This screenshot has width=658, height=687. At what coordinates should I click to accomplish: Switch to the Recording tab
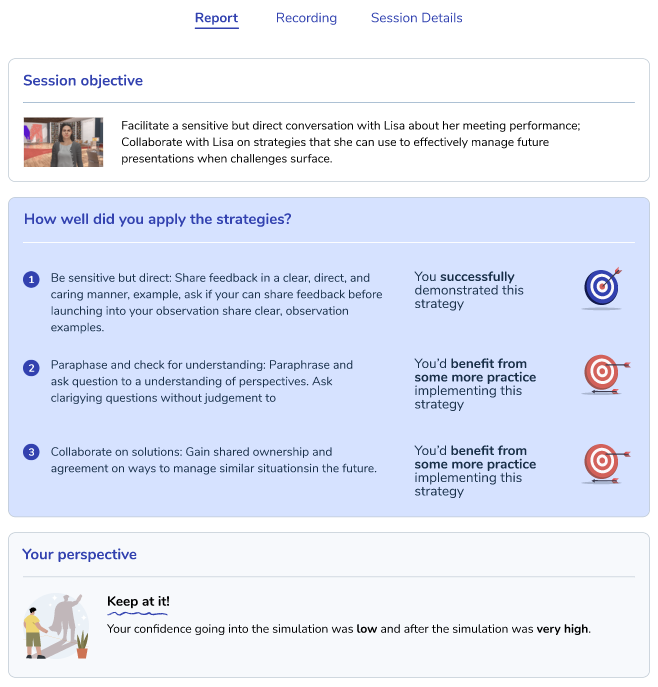click(306, 18)
